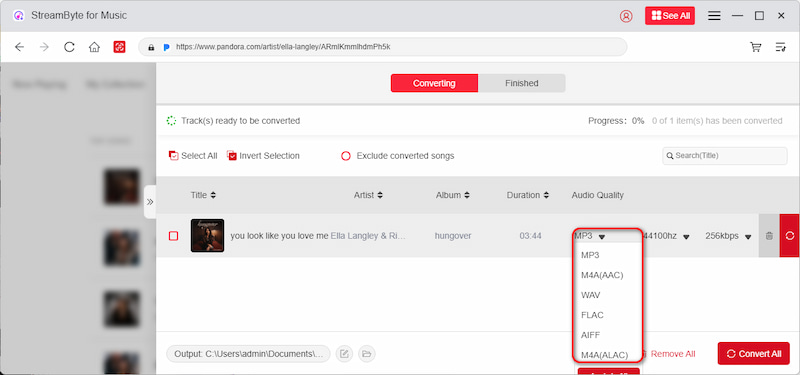
Task: Open the 256kbps bitrate dropdown
Action: click(x=729, y=236)
